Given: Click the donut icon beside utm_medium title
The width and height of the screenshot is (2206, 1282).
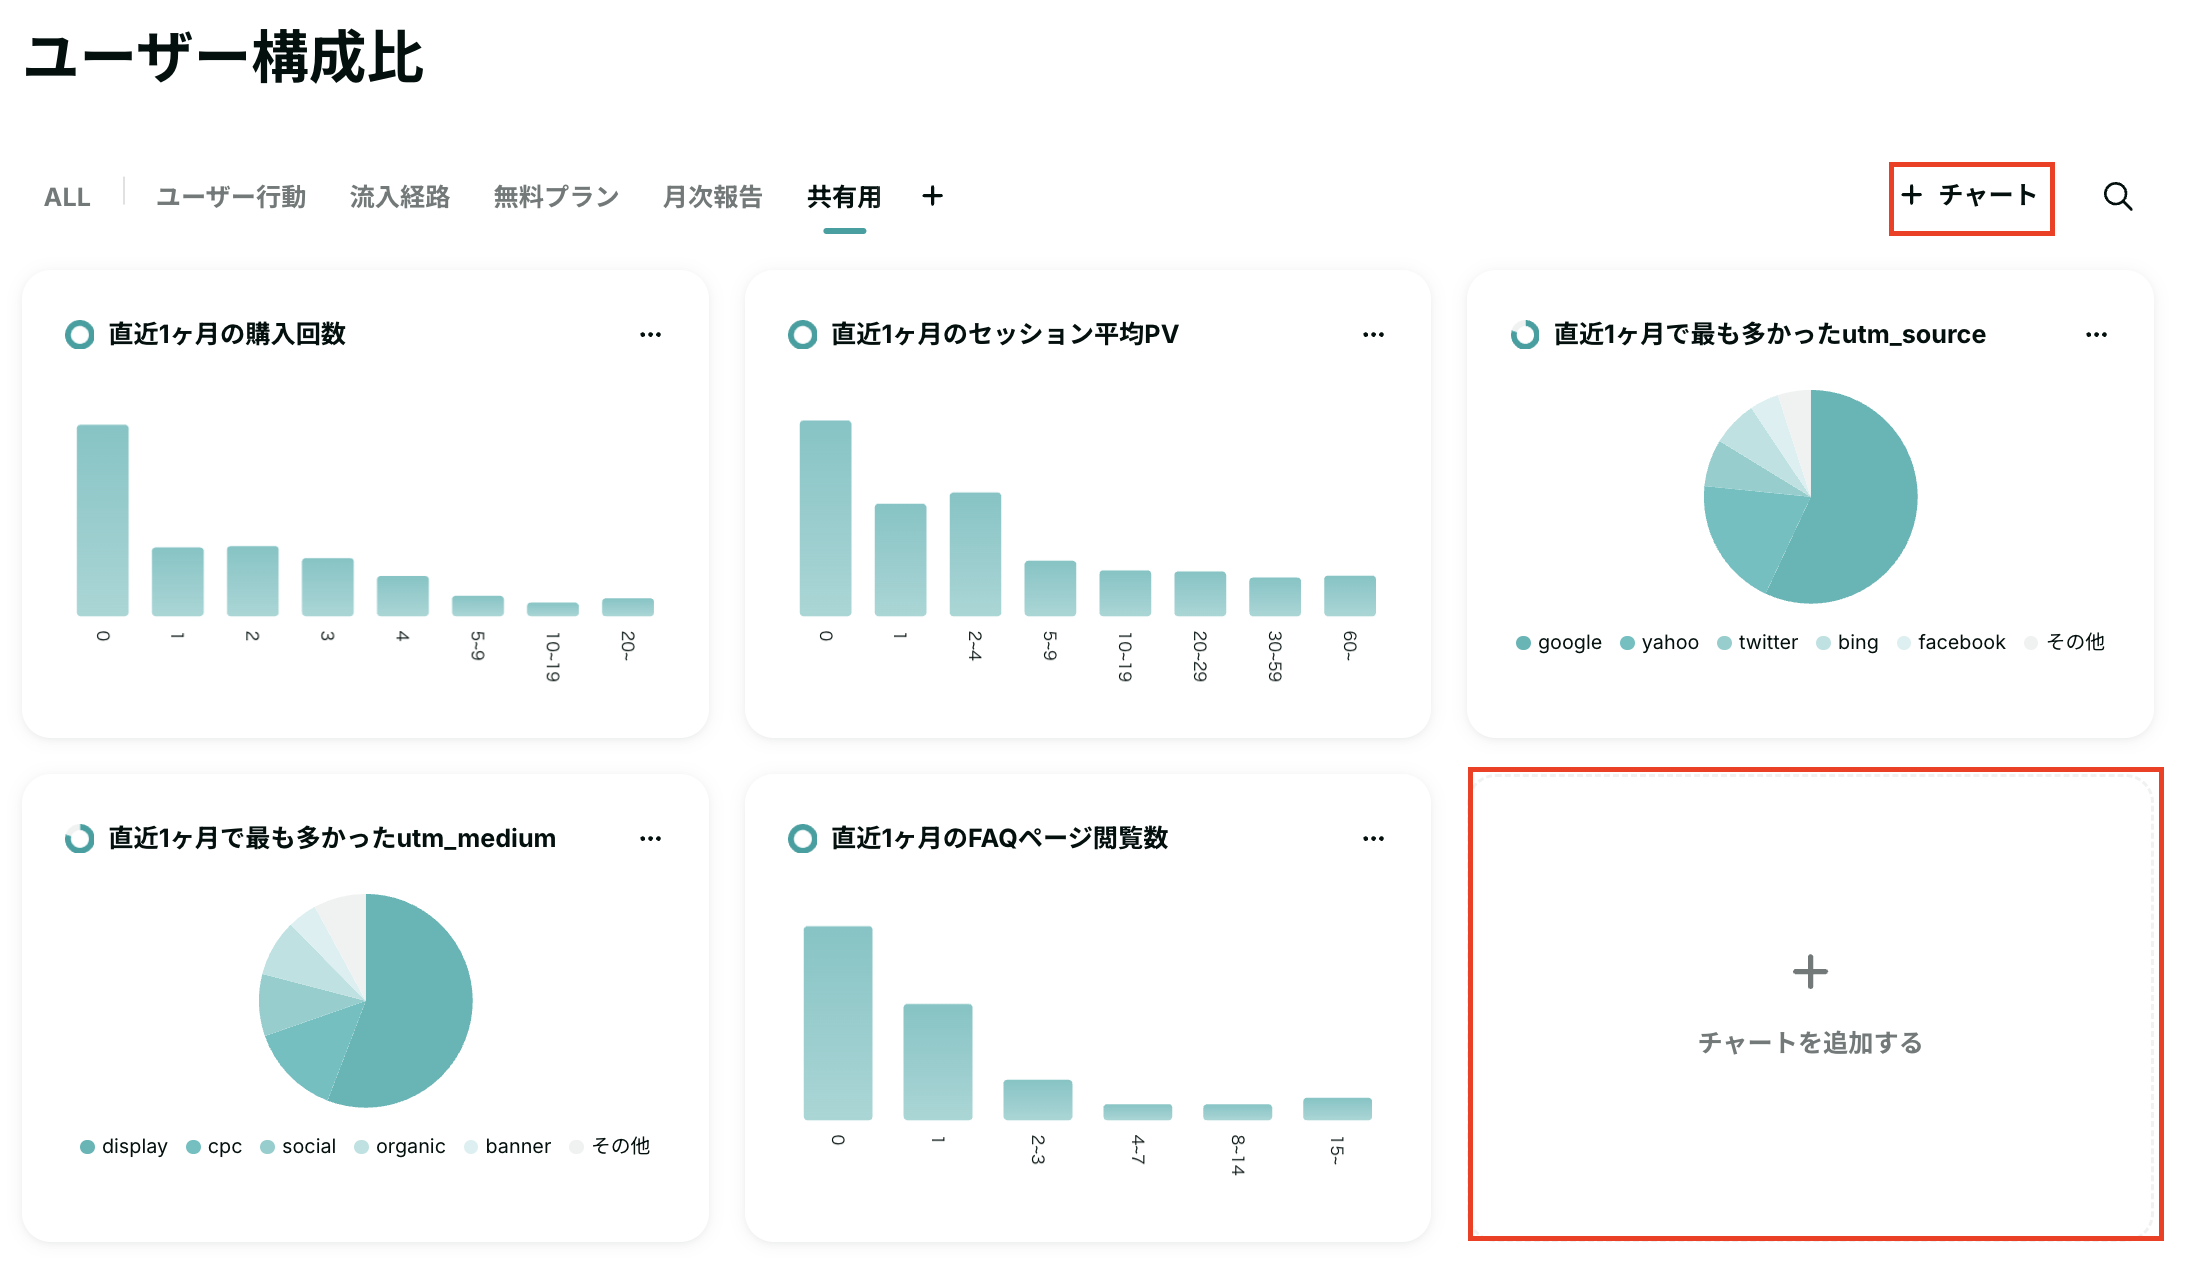Looking at the screenshot, I should tap(79, 838).
